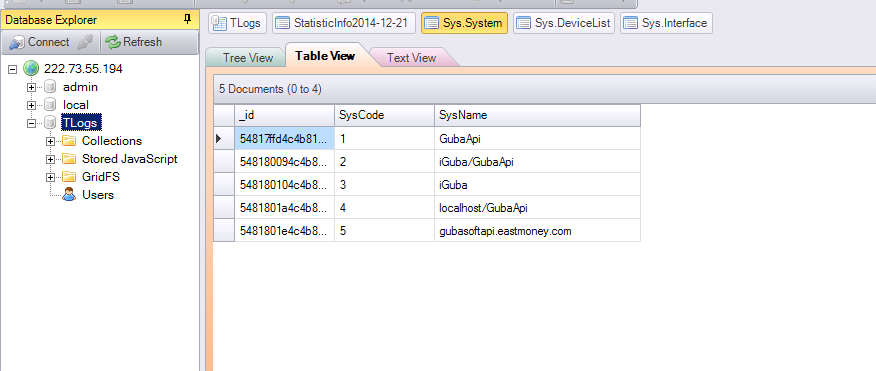Click the SysCode column header
876x371 pixels.
point(384,115)
